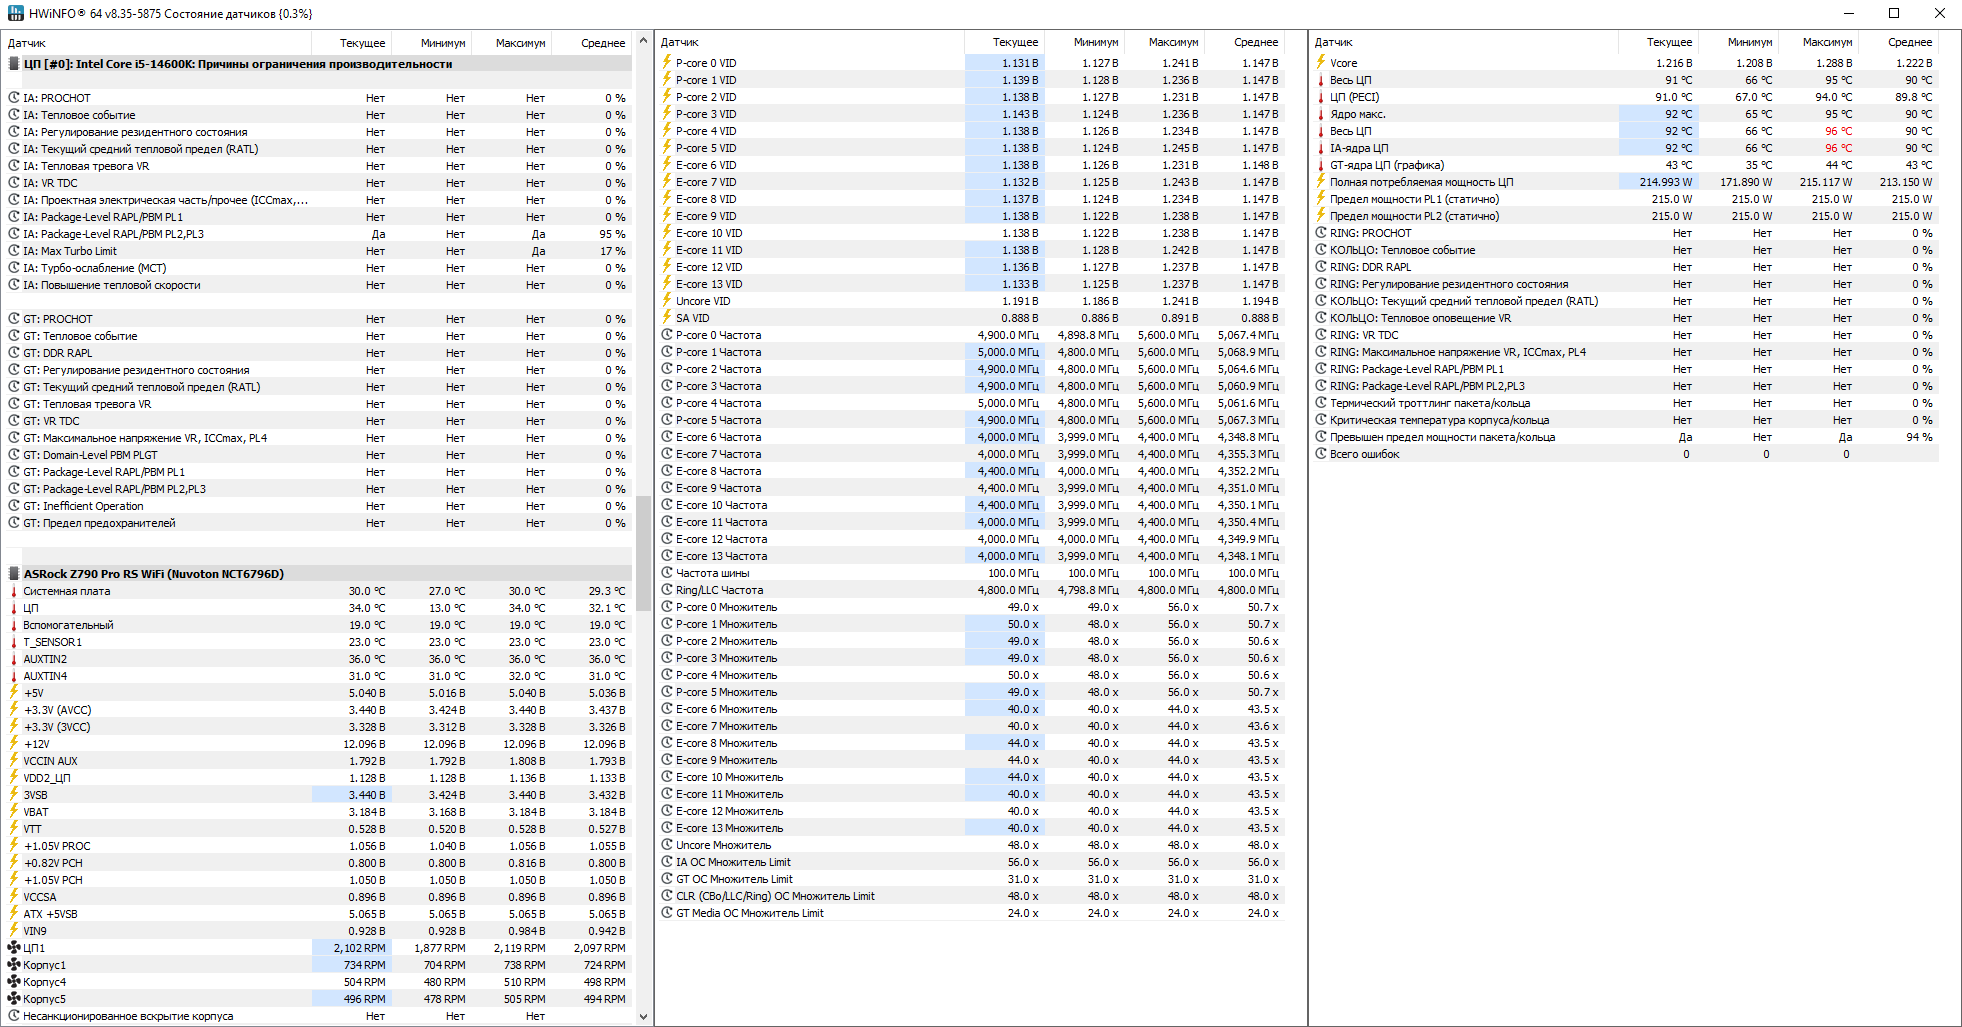Click the Среднее column header in the right panel
Viewport: 1962px width, 1027px height.
click(1910, 42)
